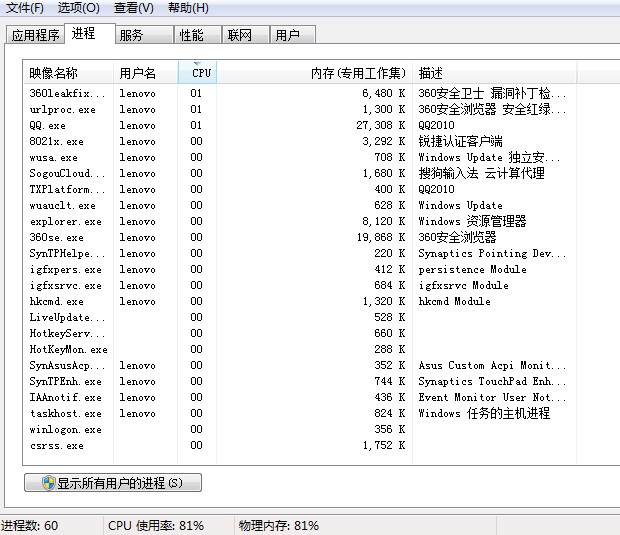Image resolution: width=620 pixels, height=535 pixels.
Task: Open the 性能 tab
Action: click(x=198, y=35)
